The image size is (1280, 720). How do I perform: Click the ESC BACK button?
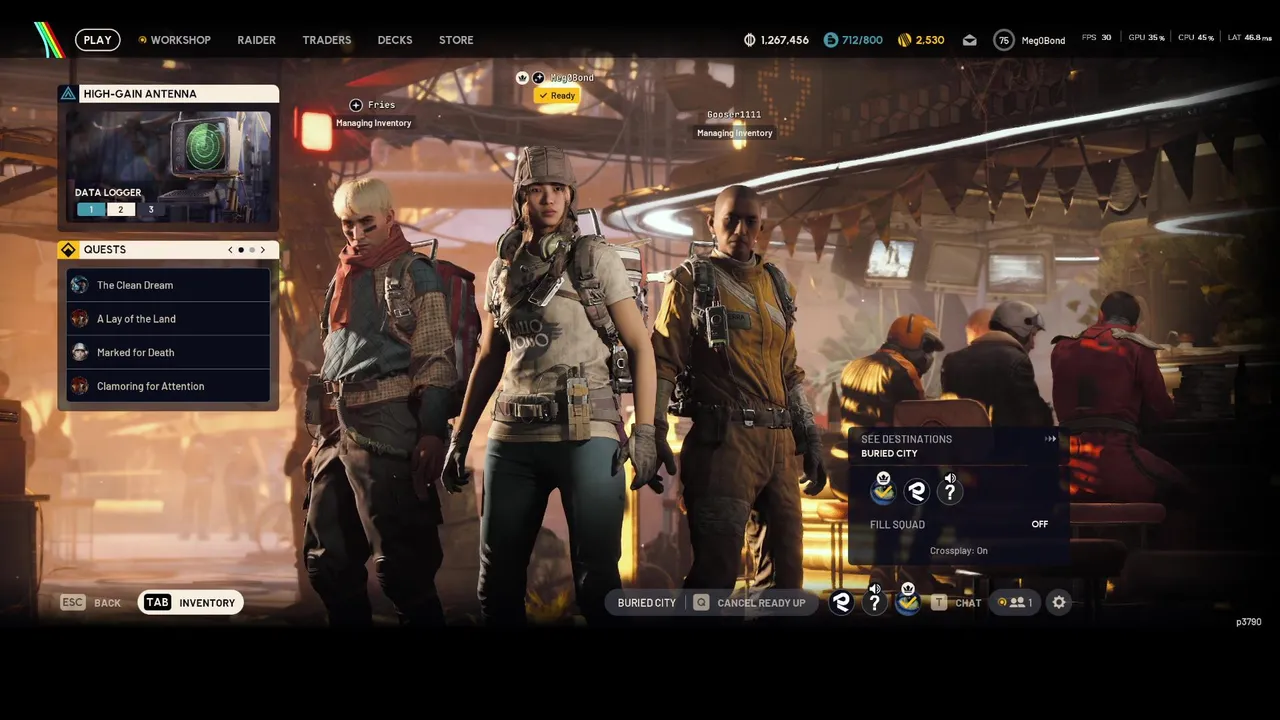tap(91, 603)
